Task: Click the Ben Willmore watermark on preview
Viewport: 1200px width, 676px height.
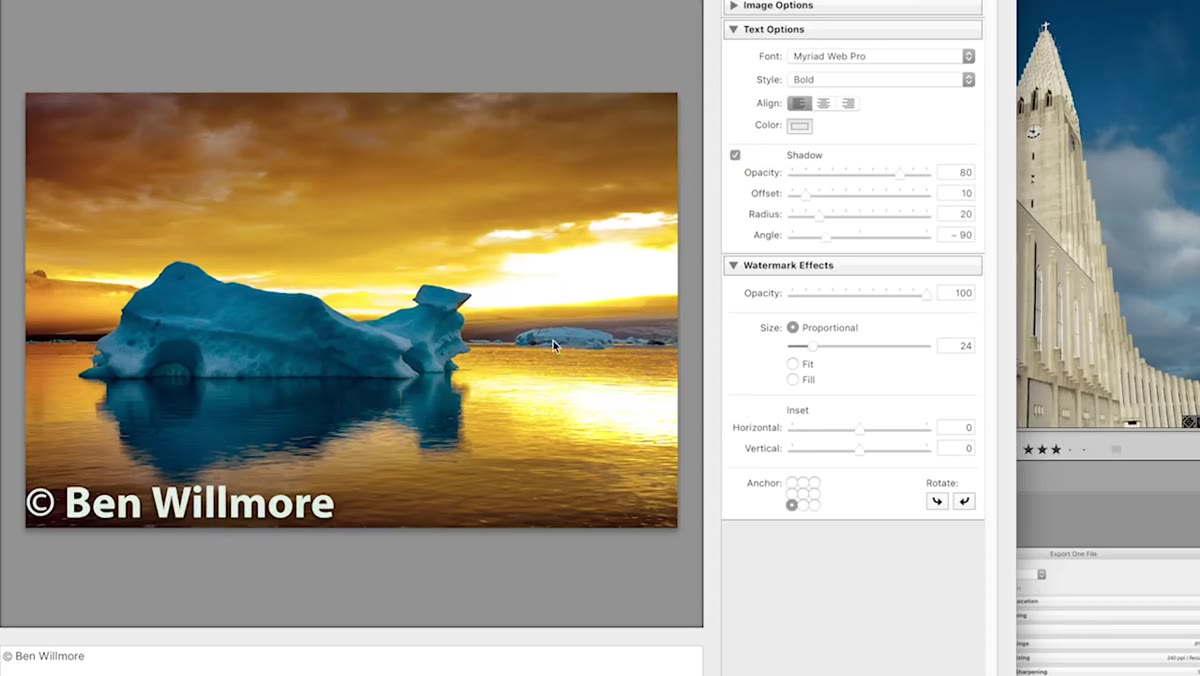Action: tap(180, 502)
